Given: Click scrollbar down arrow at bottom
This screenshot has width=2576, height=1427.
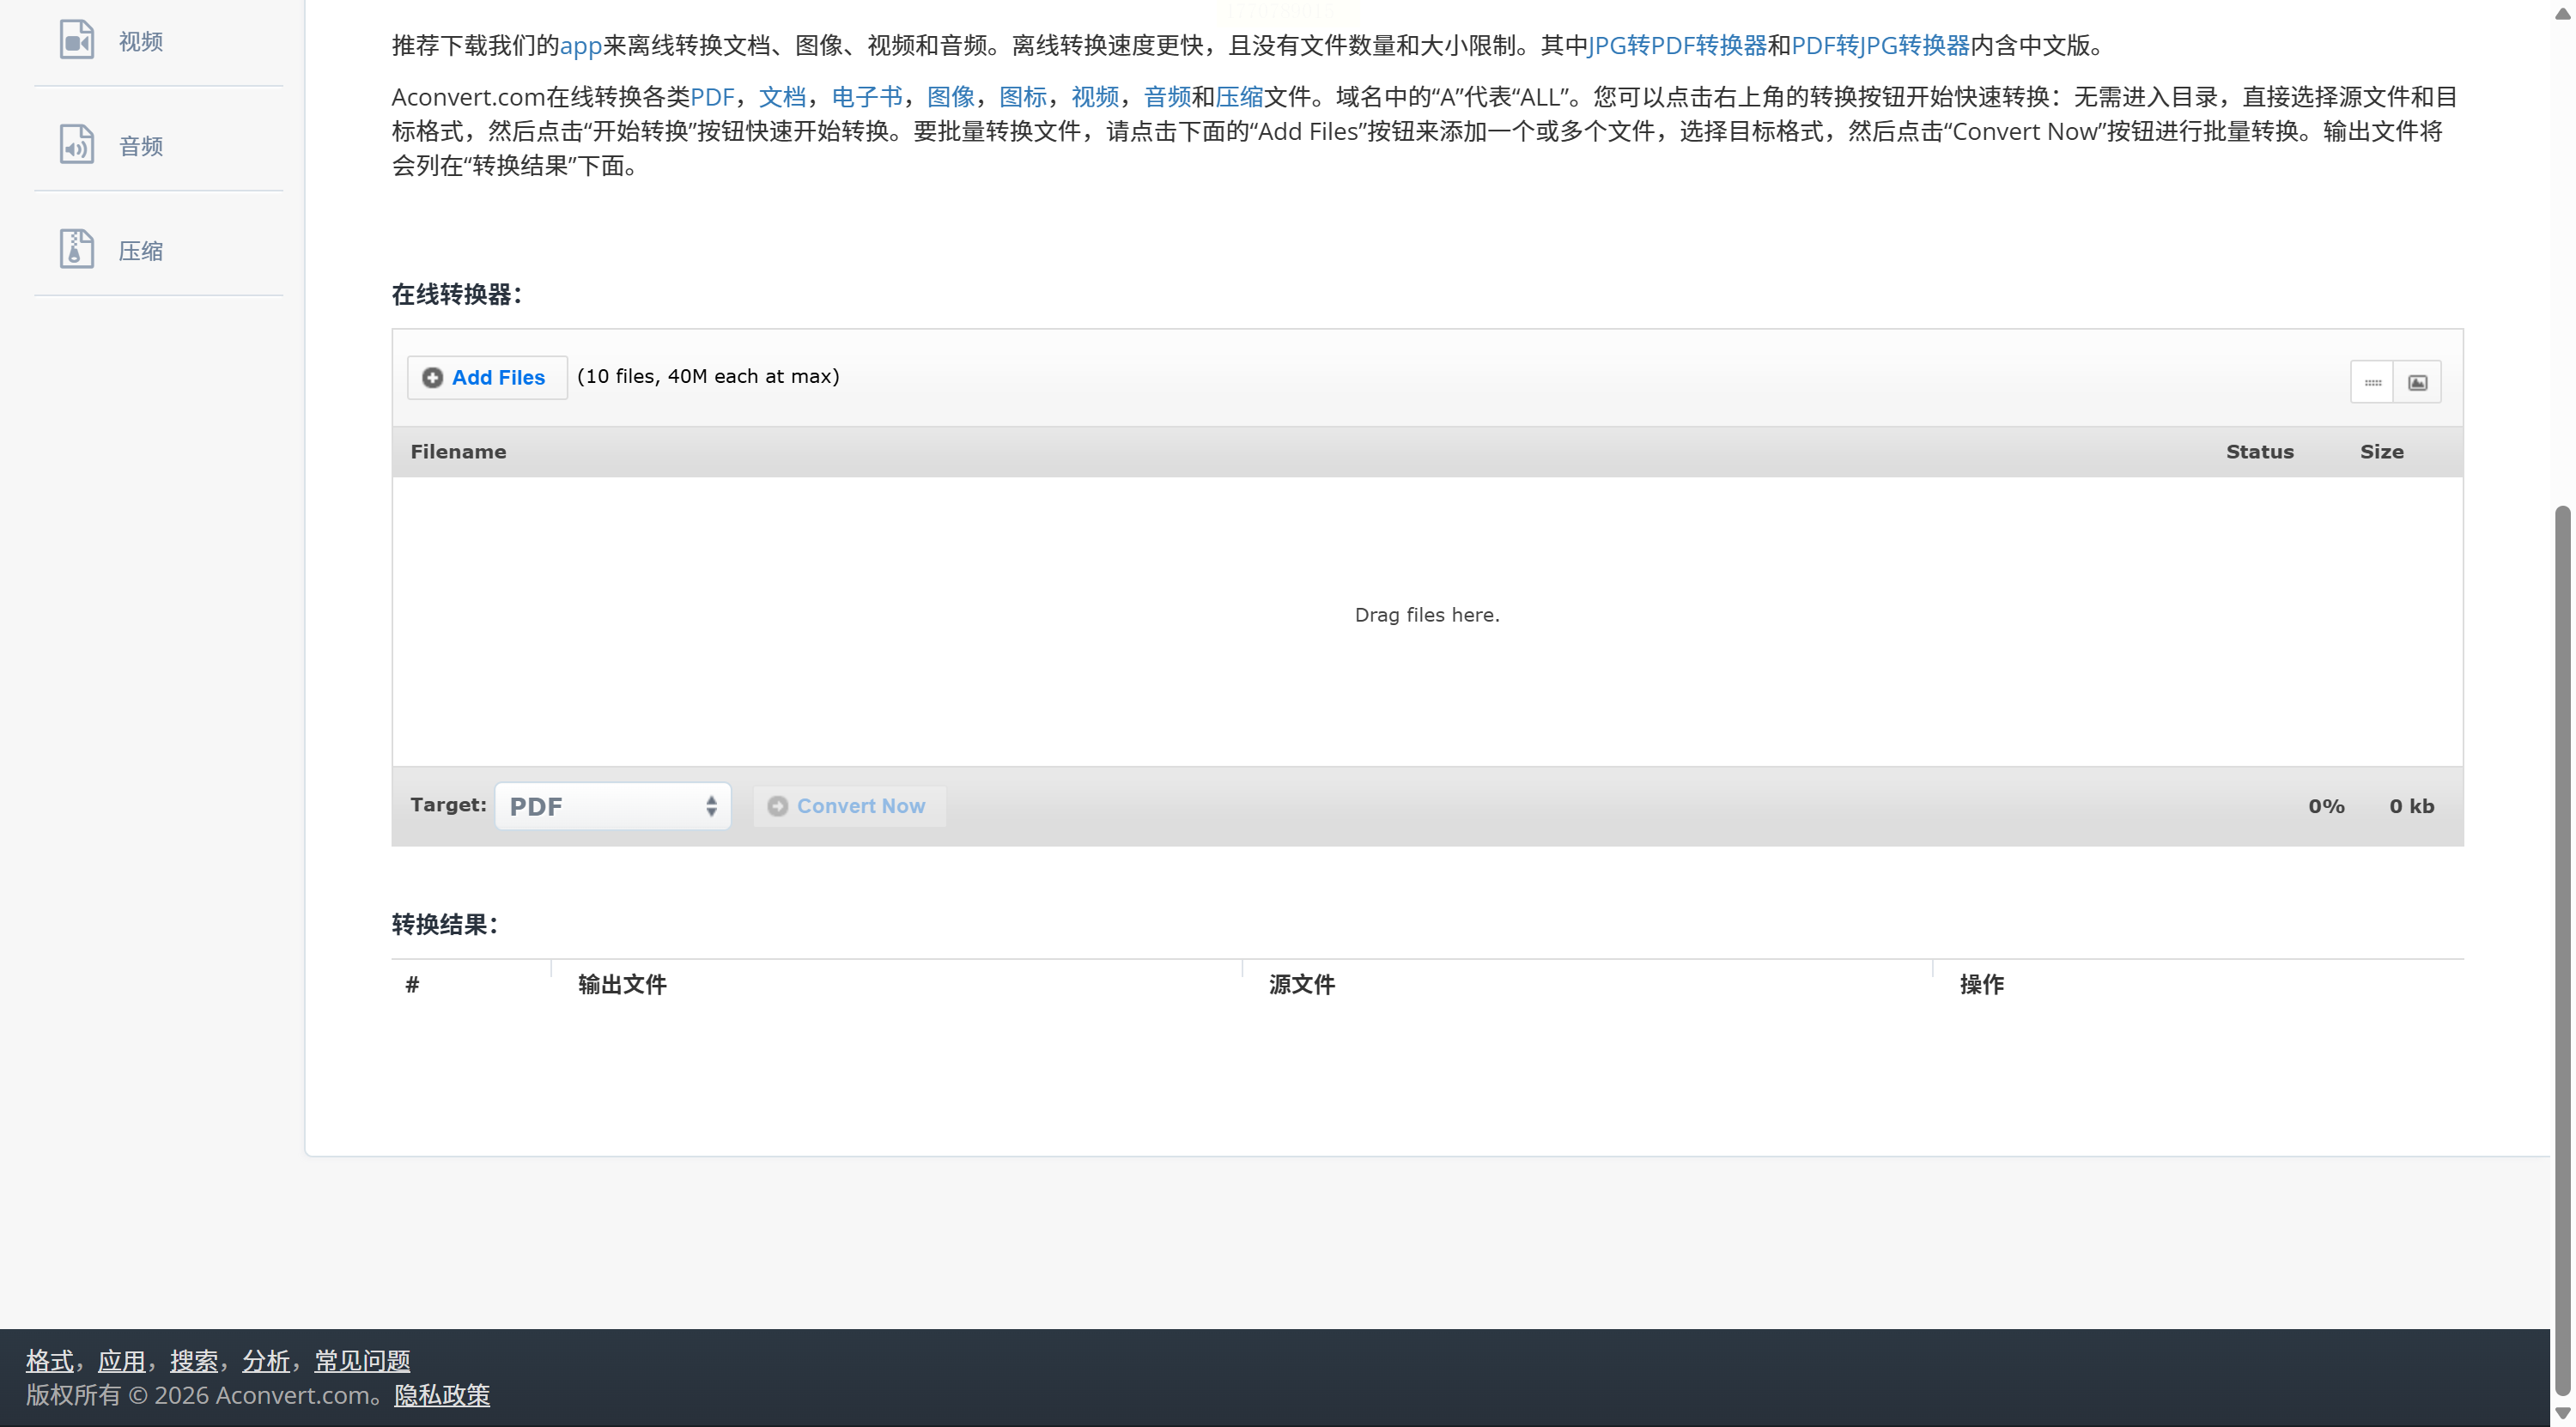Looking at the screenshot, I should pyautogui.click(x=2562, y=1412).
